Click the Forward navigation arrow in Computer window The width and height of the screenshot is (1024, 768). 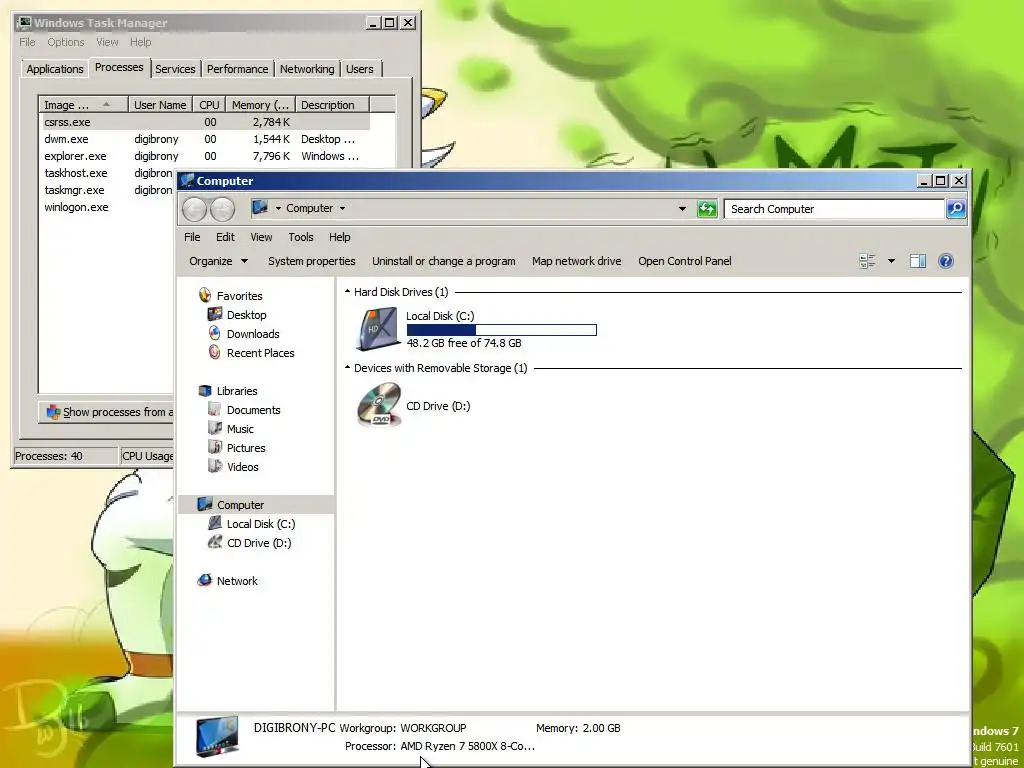tap(223, 209)
